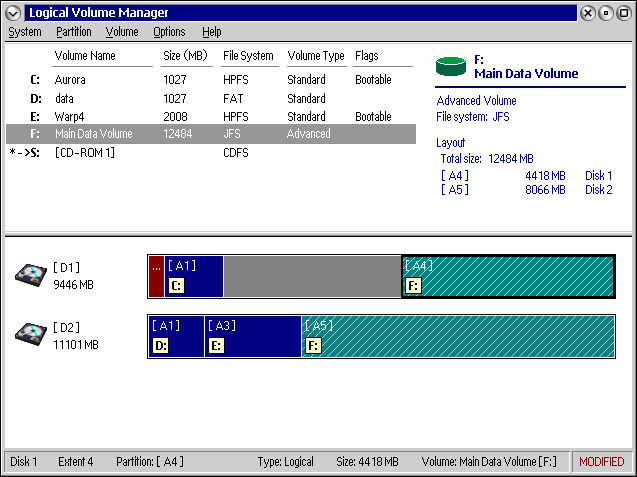Viewport: 637px width, 477px height.
Task: Click the 11101 MB disk size label
Action: pyautogui.click(x=76, y=345)
